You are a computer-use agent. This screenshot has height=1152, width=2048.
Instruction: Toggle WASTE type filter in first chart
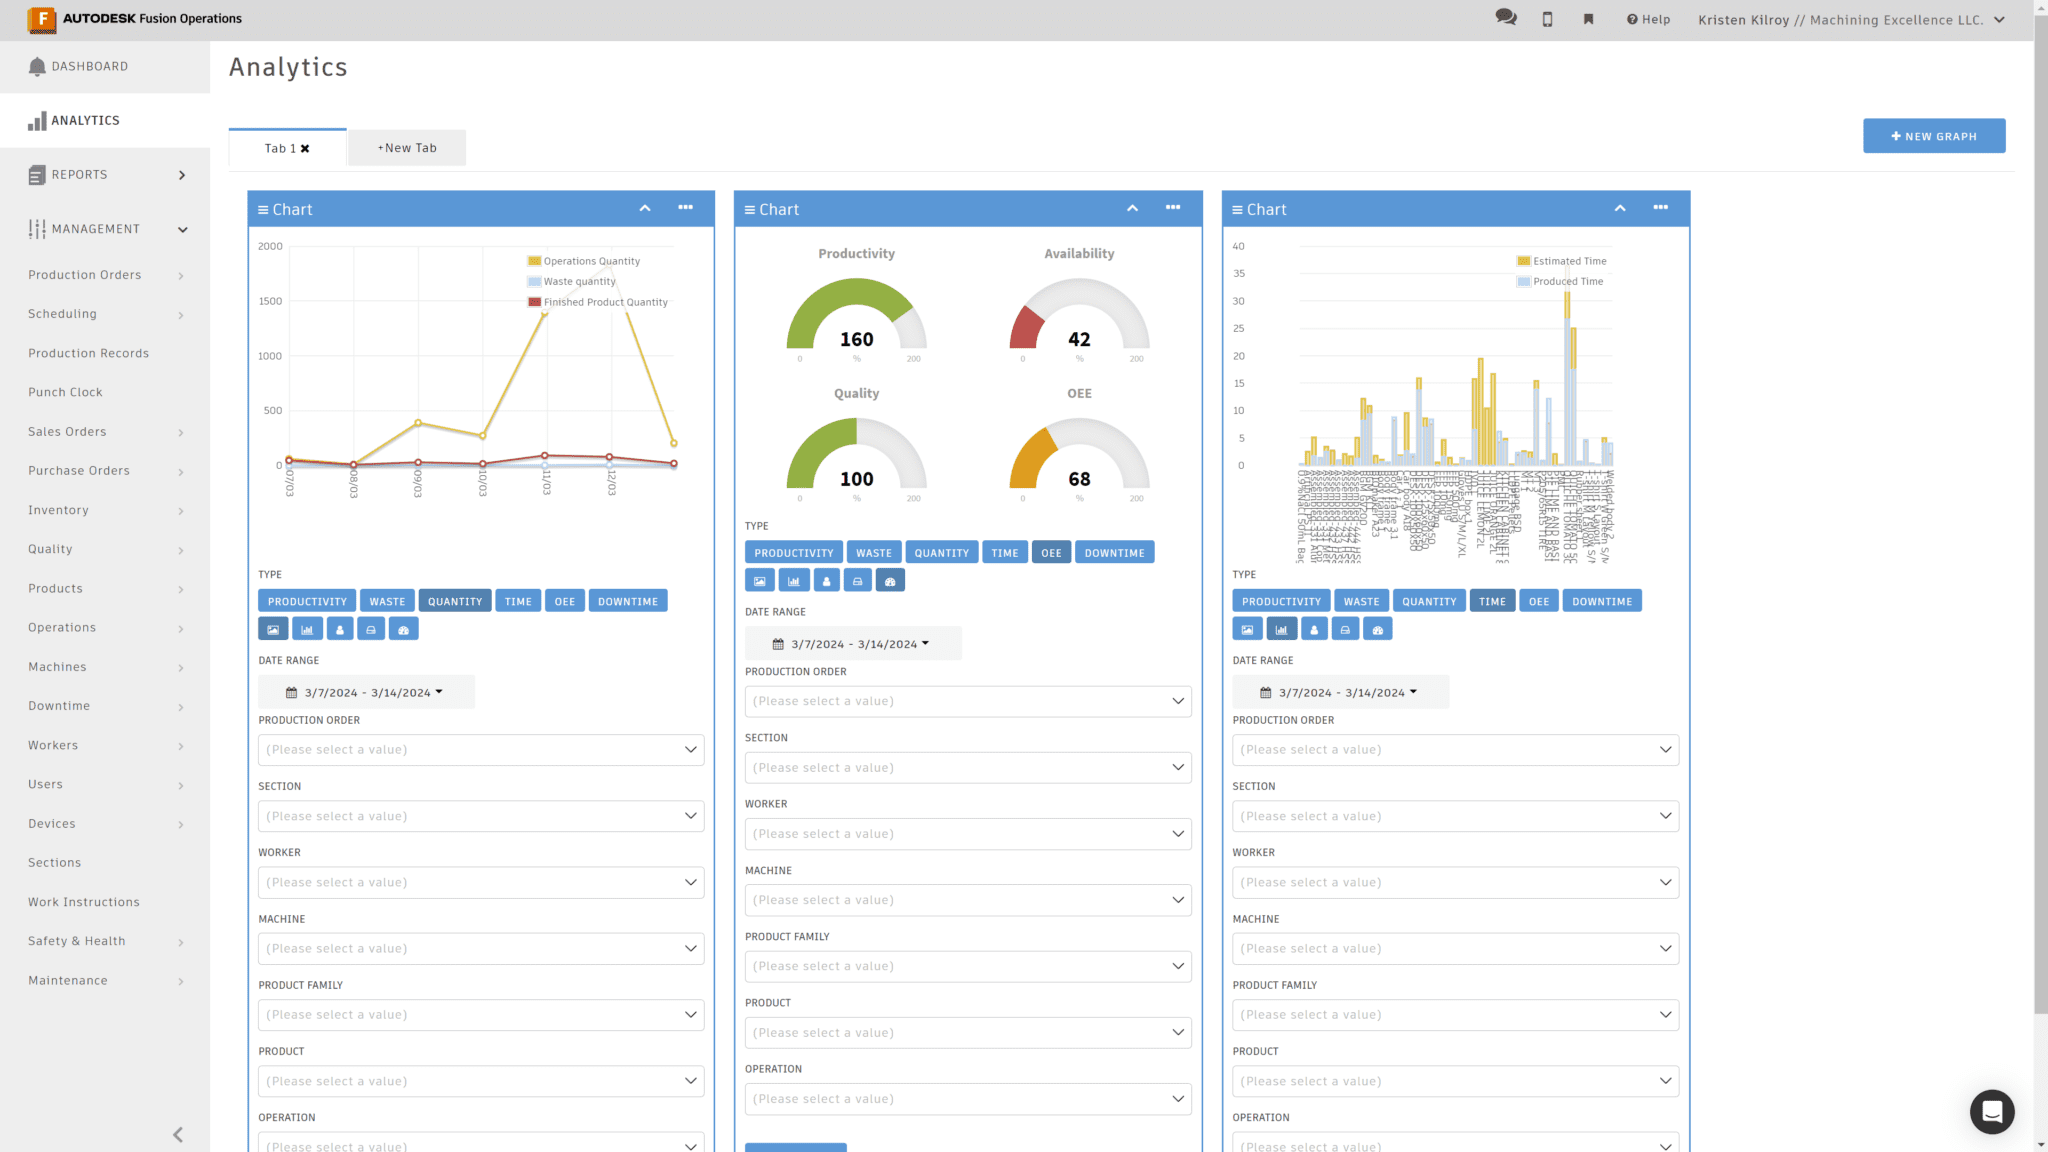387,601
